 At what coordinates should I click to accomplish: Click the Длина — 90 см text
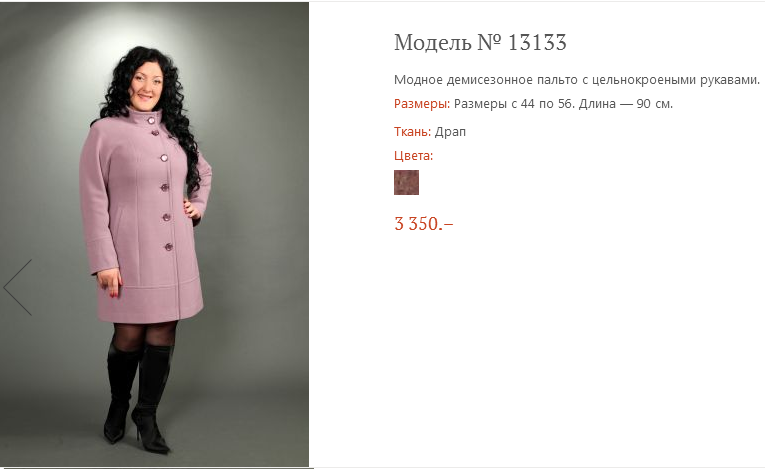[x=625, y=104]
